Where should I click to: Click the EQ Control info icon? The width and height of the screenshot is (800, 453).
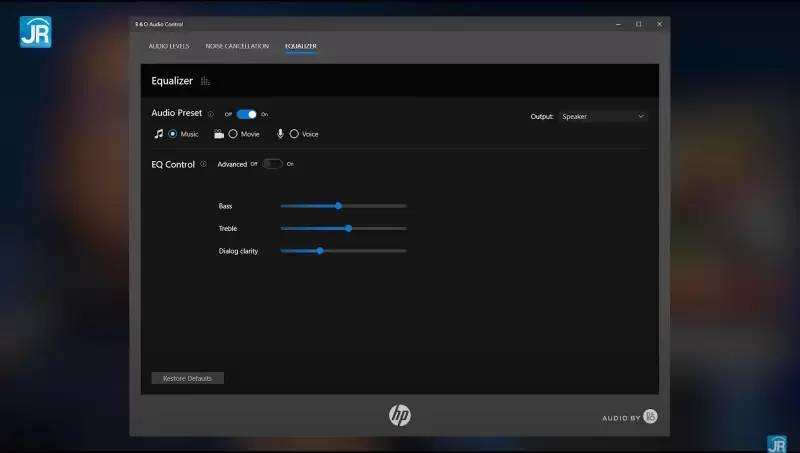pyautogui.click(x=203, y=164)
